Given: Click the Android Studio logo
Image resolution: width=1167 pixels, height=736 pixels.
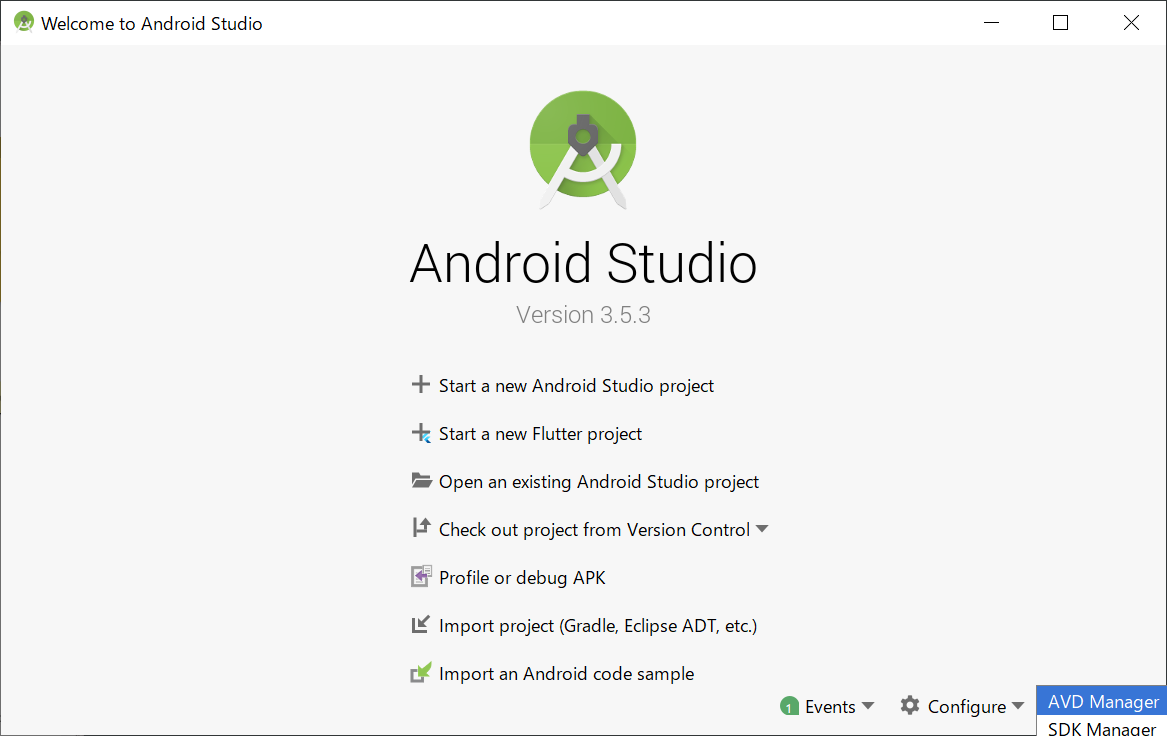Looking at the screenshot, I should (x=583, y=147).
